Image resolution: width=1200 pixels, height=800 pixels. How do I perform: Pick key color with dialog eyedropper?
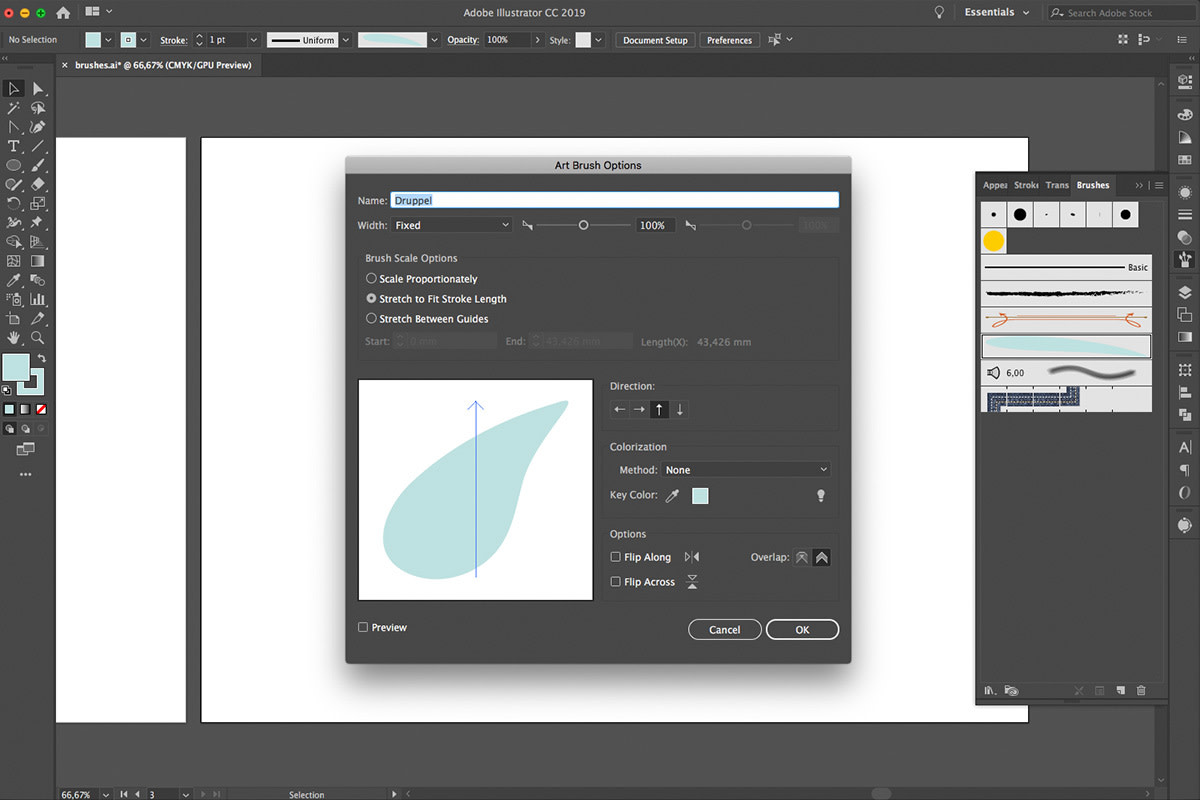[672, 495]
